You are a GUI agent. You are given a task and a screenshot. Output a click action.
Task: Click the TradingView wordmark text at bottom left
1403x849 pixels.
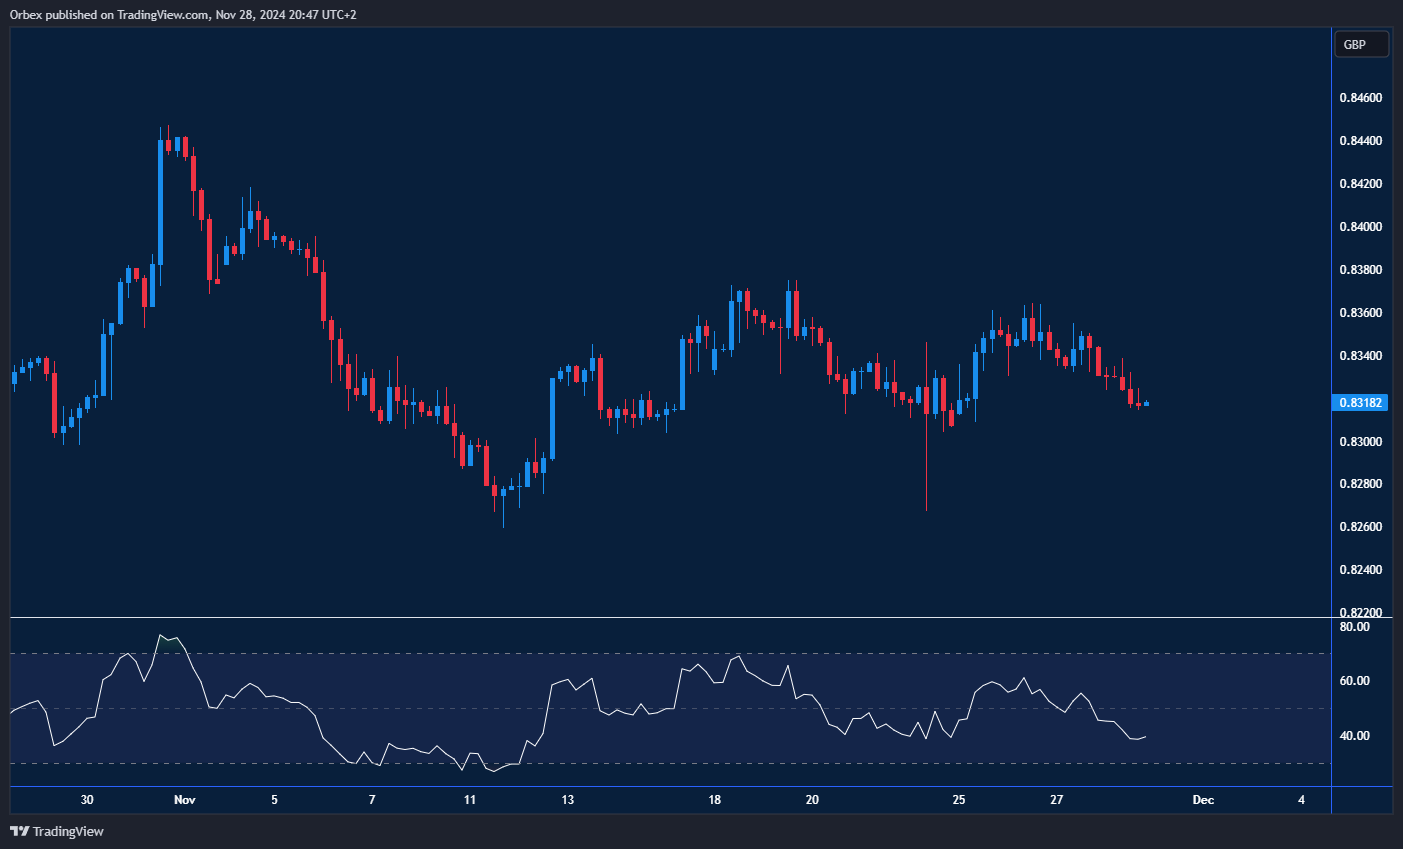(x=68, y=831)
